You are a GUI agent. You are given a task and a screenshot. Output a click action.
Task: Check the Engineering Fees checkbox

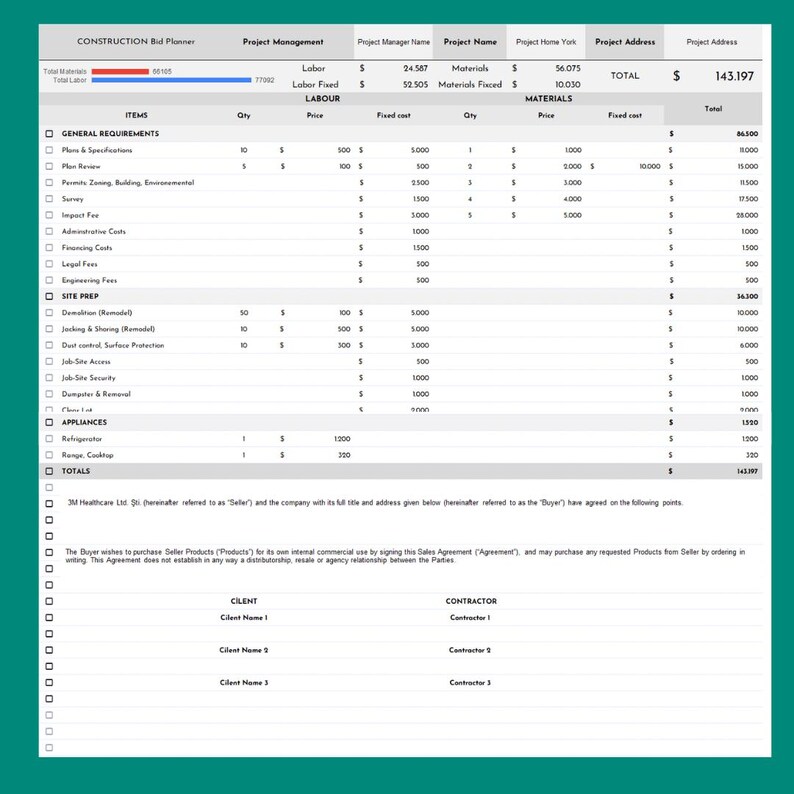click(49, 280)
